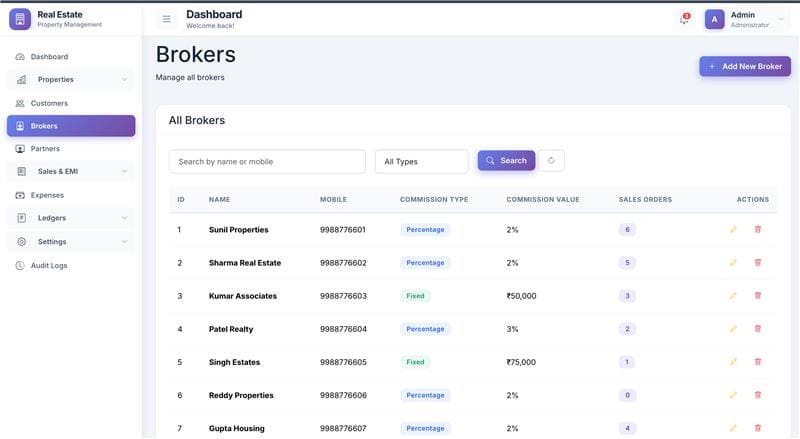
Task: Click edit pencil for Kumar Associates
Action: coord(733,296)
